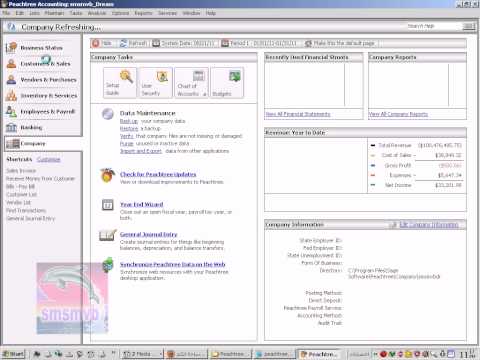Click Synchronize Peachtree Data on the Web link
Image resolution: width=480 pixels, height=360 pixels.
point(173,264)
